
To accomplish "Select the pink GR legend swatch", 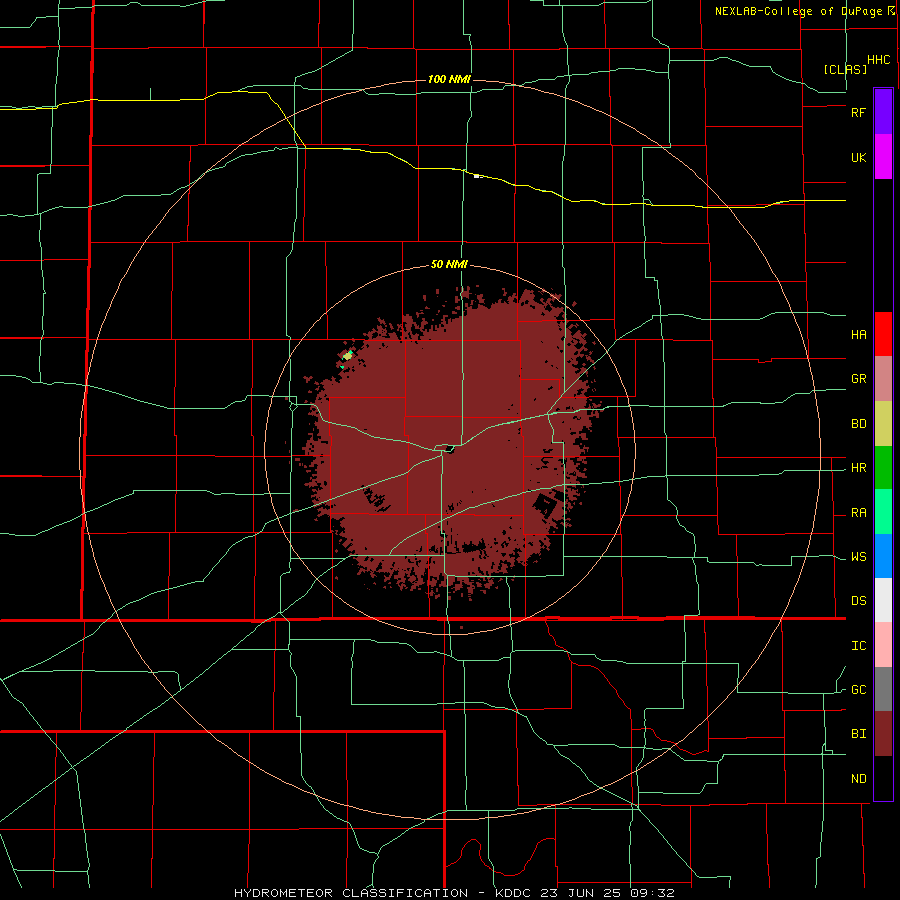I will 883,379.
